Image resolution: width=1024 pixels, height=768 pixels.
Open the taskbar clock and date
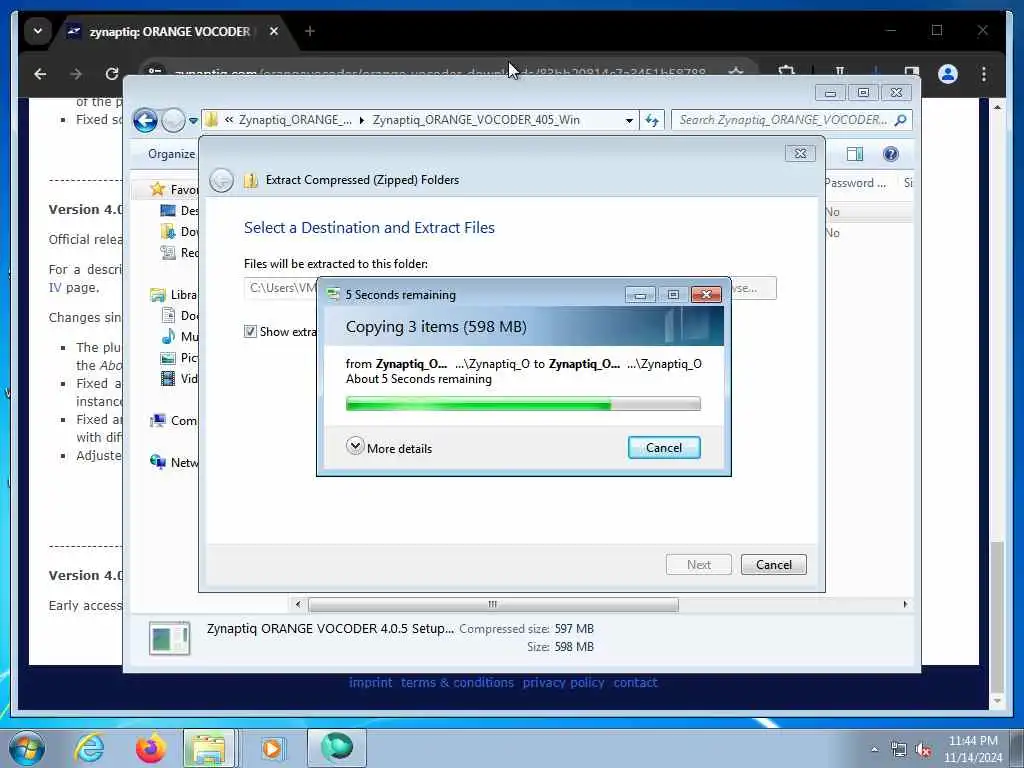(973, 749)
